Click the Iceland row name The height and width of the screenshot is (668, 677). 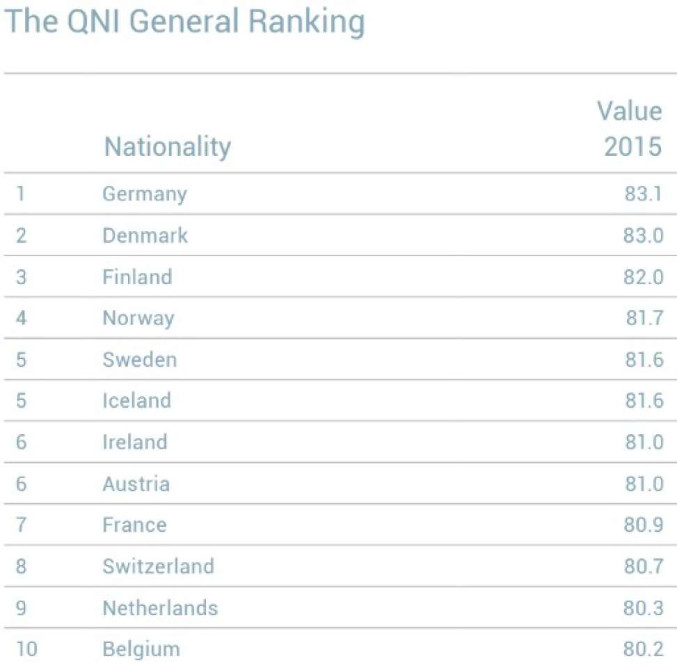[x=136, y=400]
